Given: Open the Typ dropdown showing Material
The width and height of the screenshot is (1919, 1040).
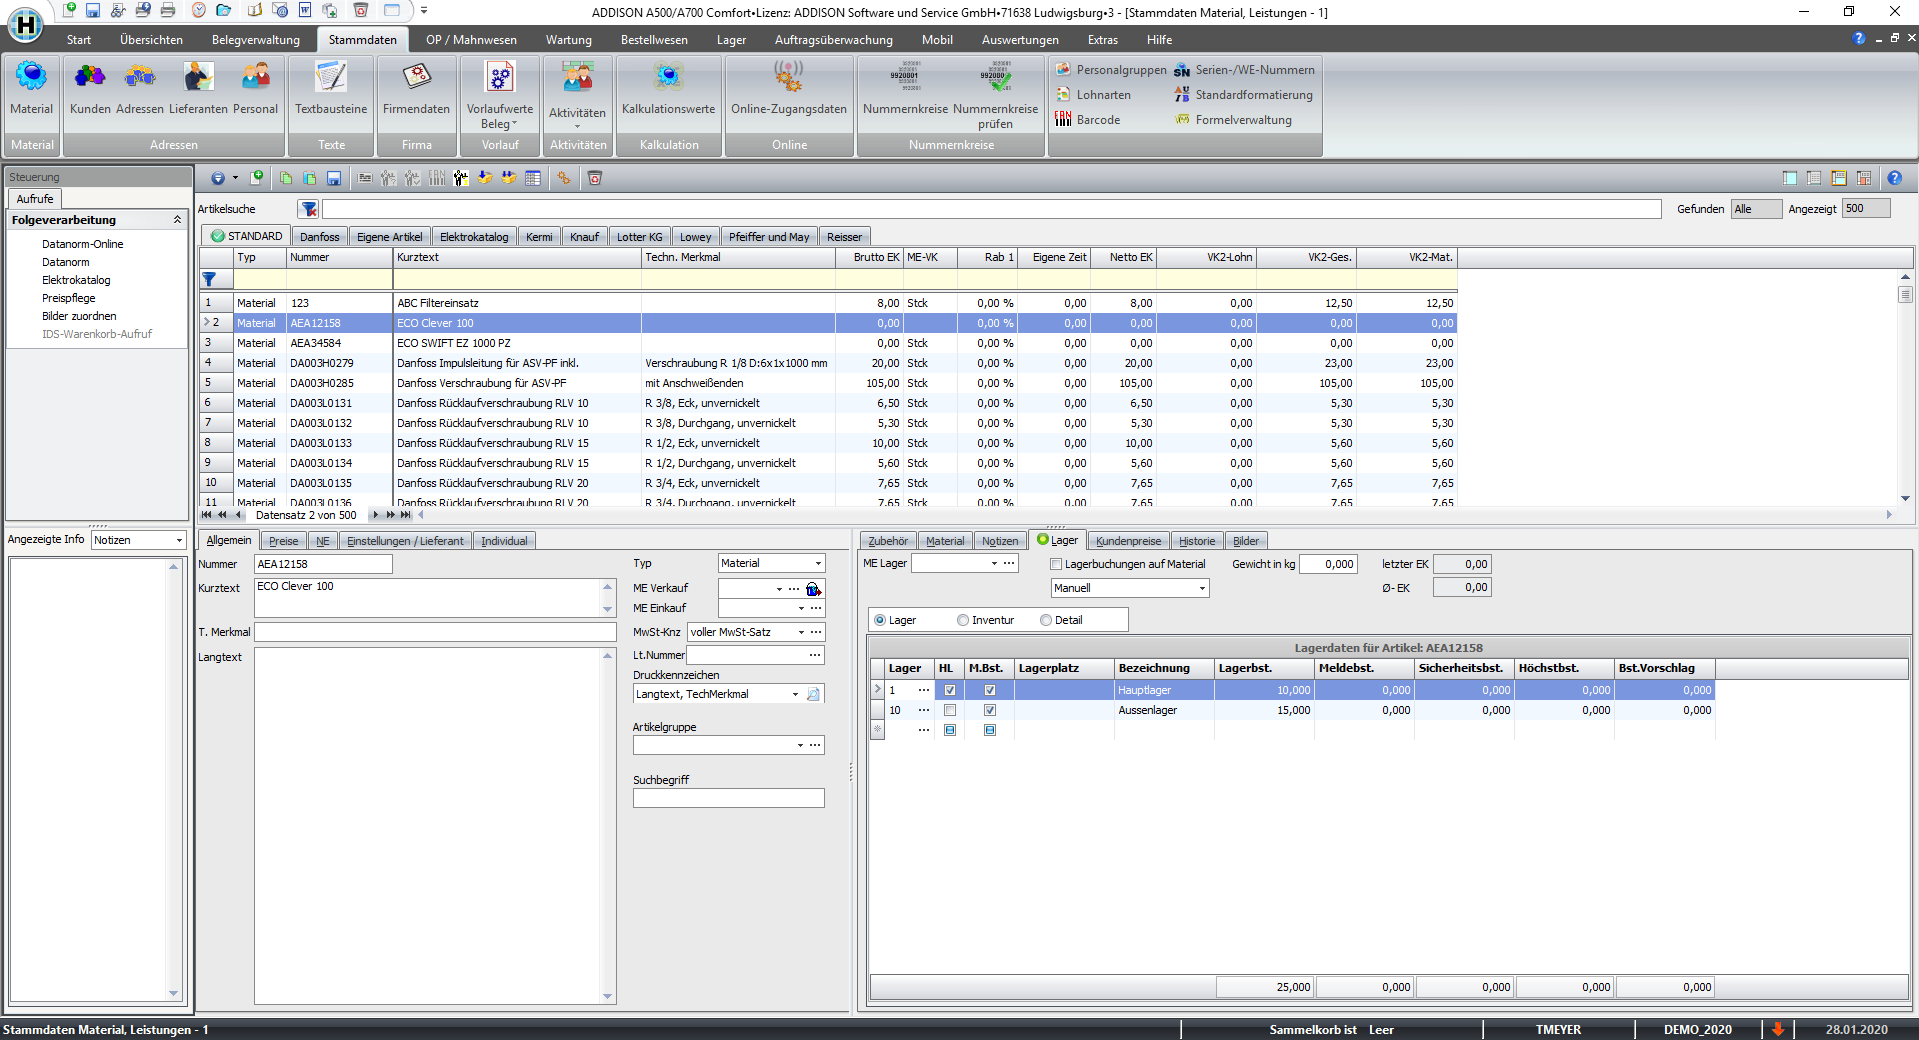Looking at the screenshot, I should (x=817, y=564).
